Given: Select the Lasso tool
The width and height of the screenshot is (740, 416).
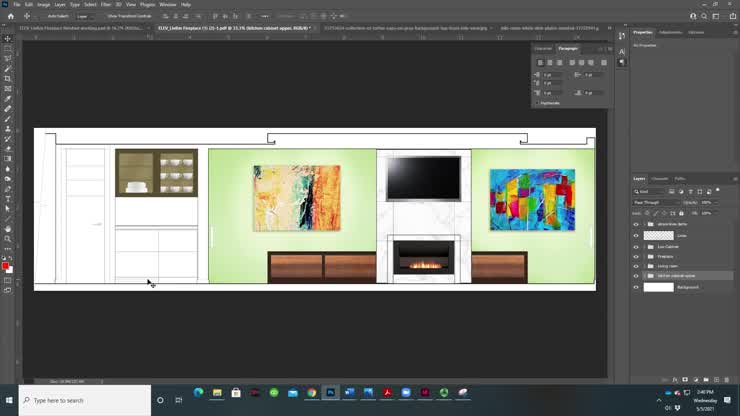Looking at the screenshot, I should coord(8,59).
